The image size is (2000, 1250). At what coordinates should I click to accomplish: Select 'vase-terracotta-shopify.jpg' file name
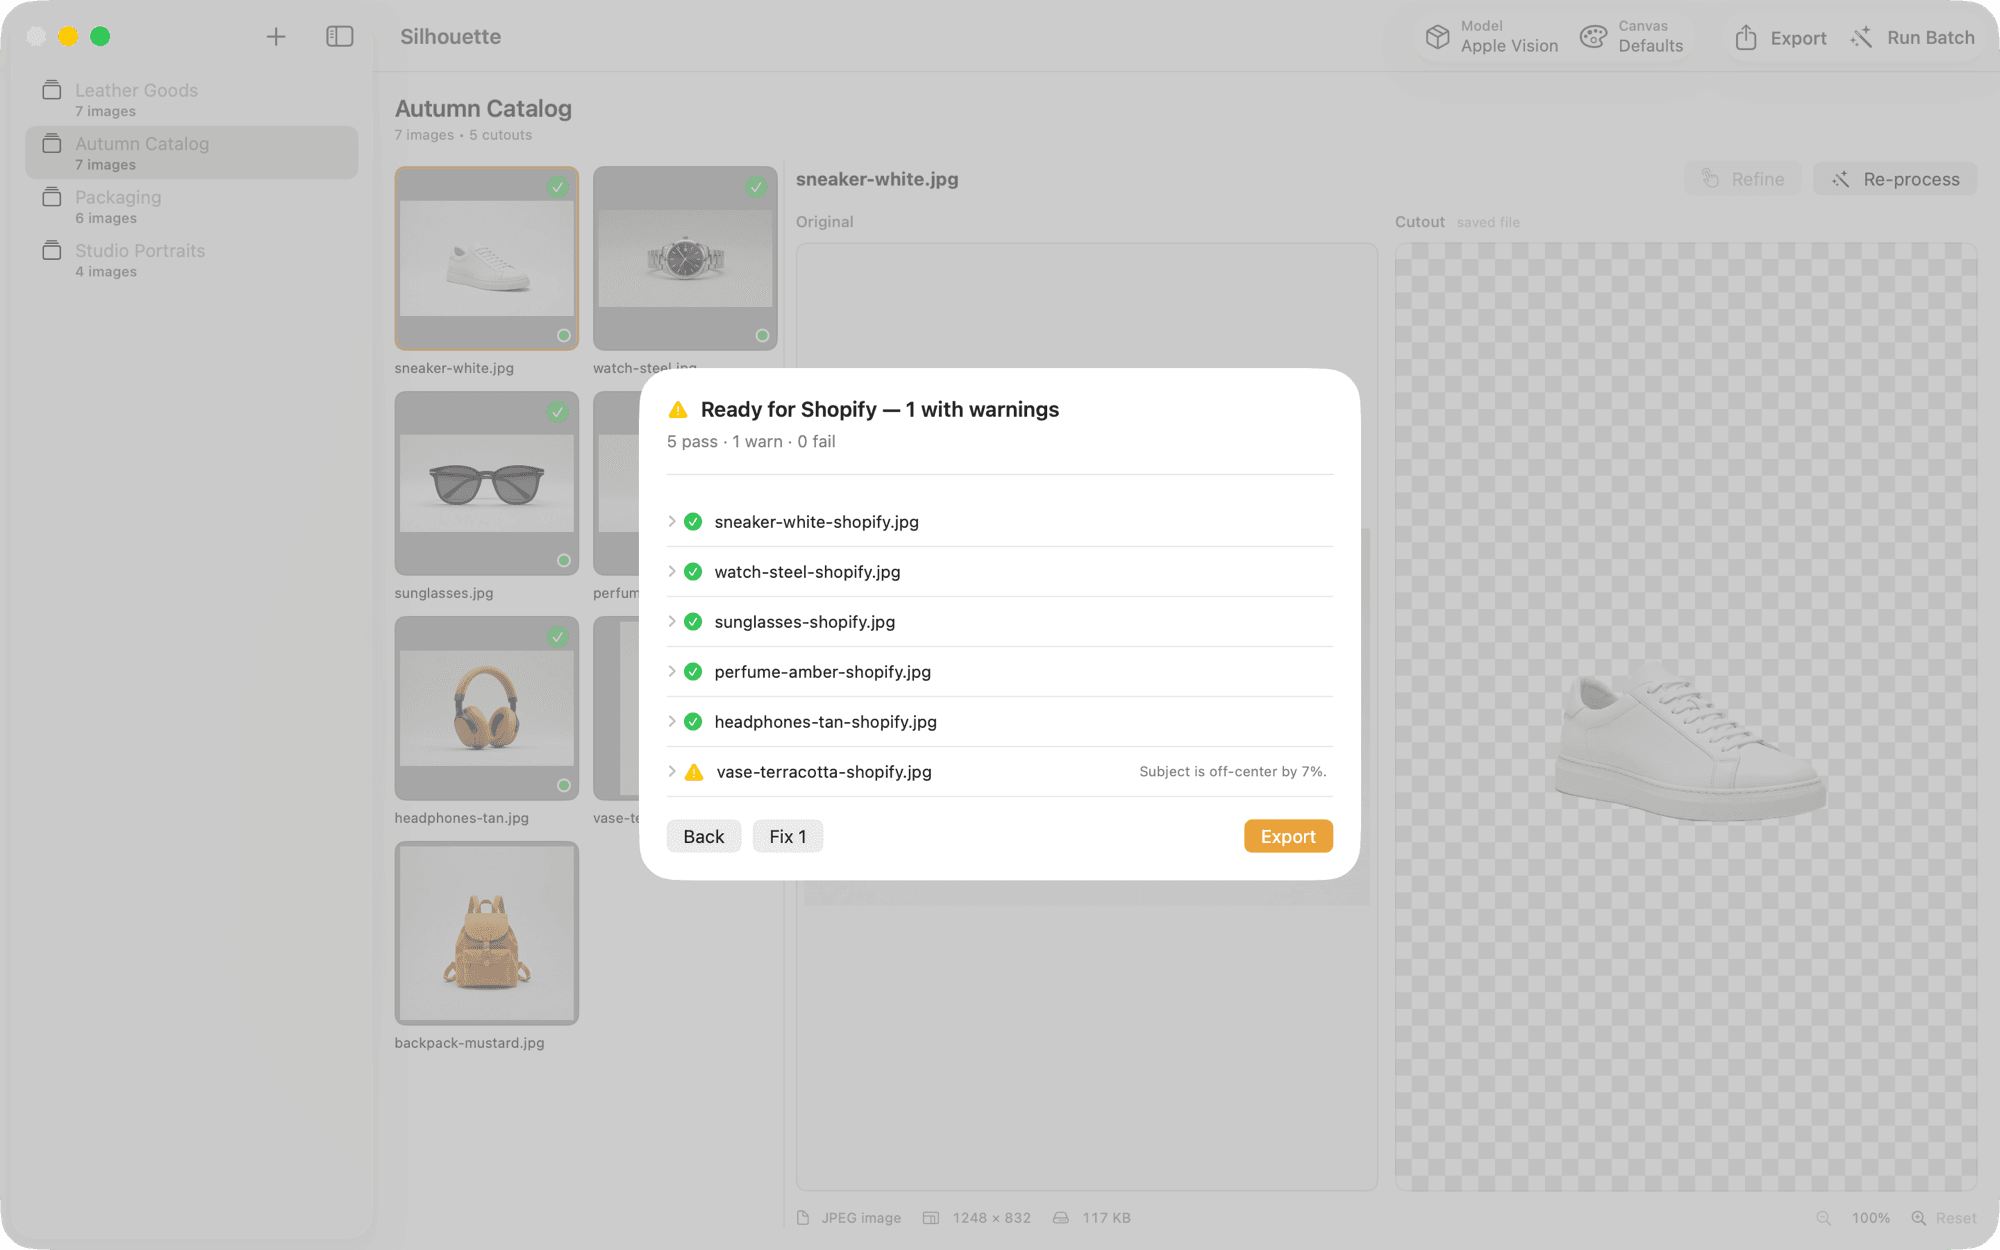tap(824, 772)
